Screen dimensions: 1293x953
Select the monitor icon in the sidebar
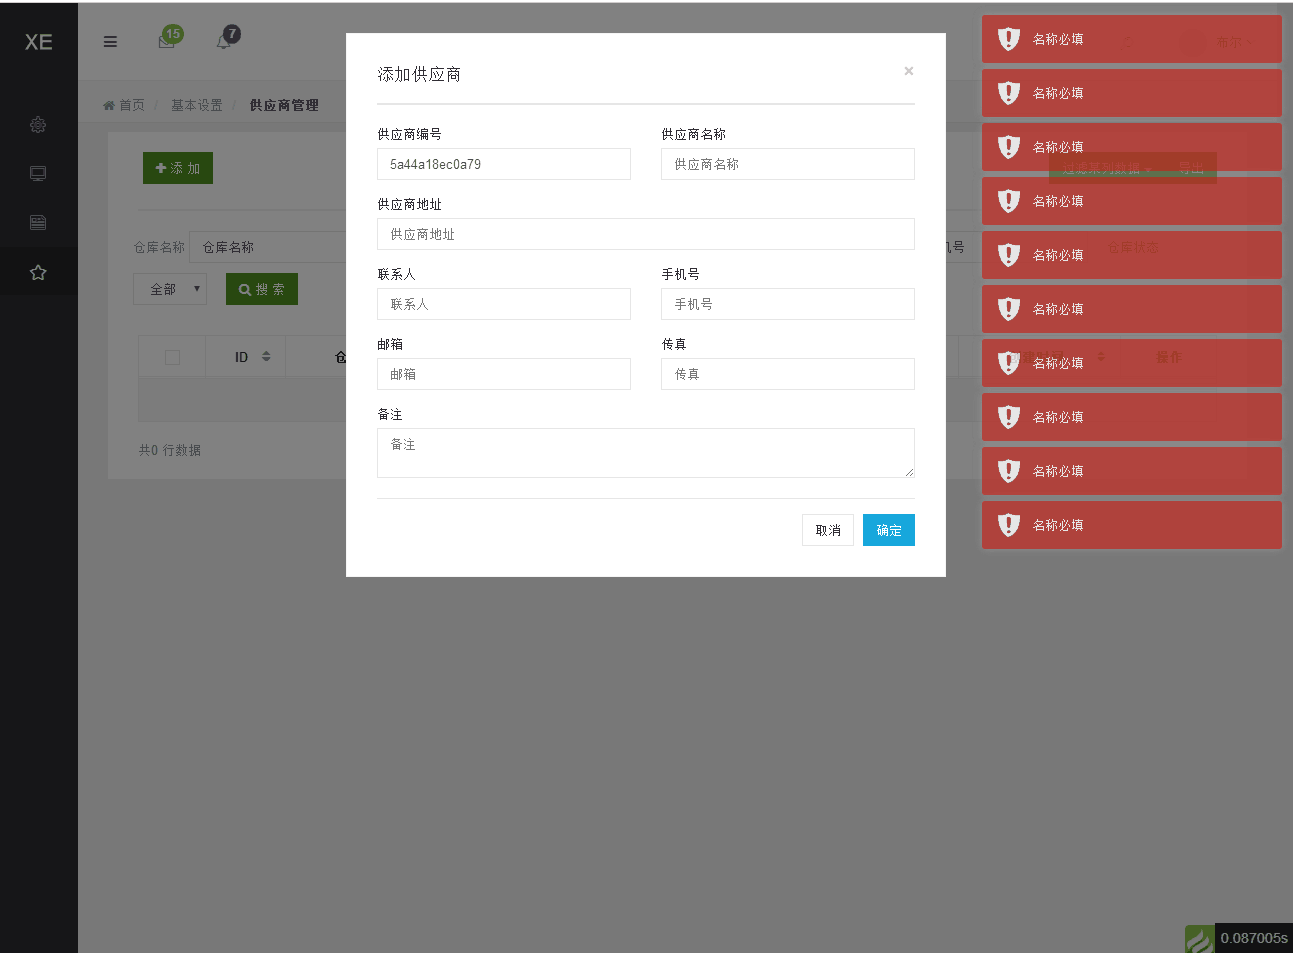(38, 173)
